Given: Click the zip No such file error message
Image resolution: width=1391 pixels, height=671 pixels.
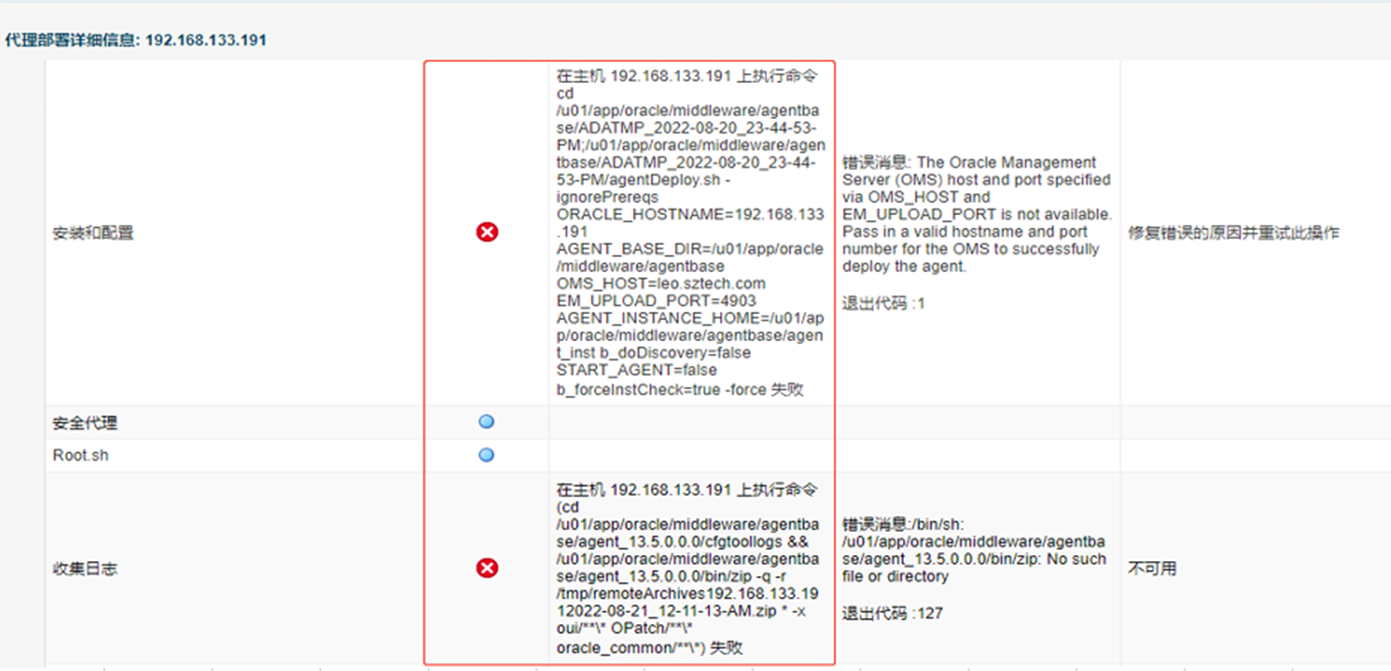Looking at the screenshot, I should tap(974, 550).
